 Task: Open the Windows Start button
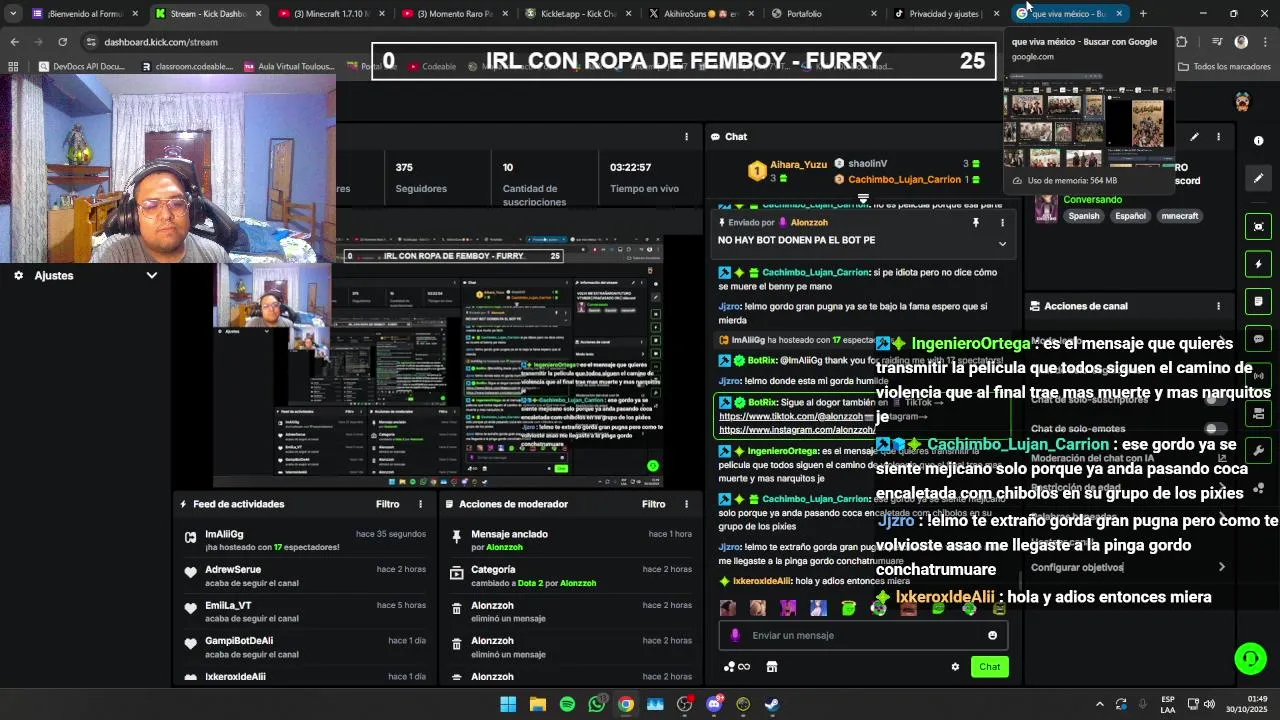tap(508, 704)
